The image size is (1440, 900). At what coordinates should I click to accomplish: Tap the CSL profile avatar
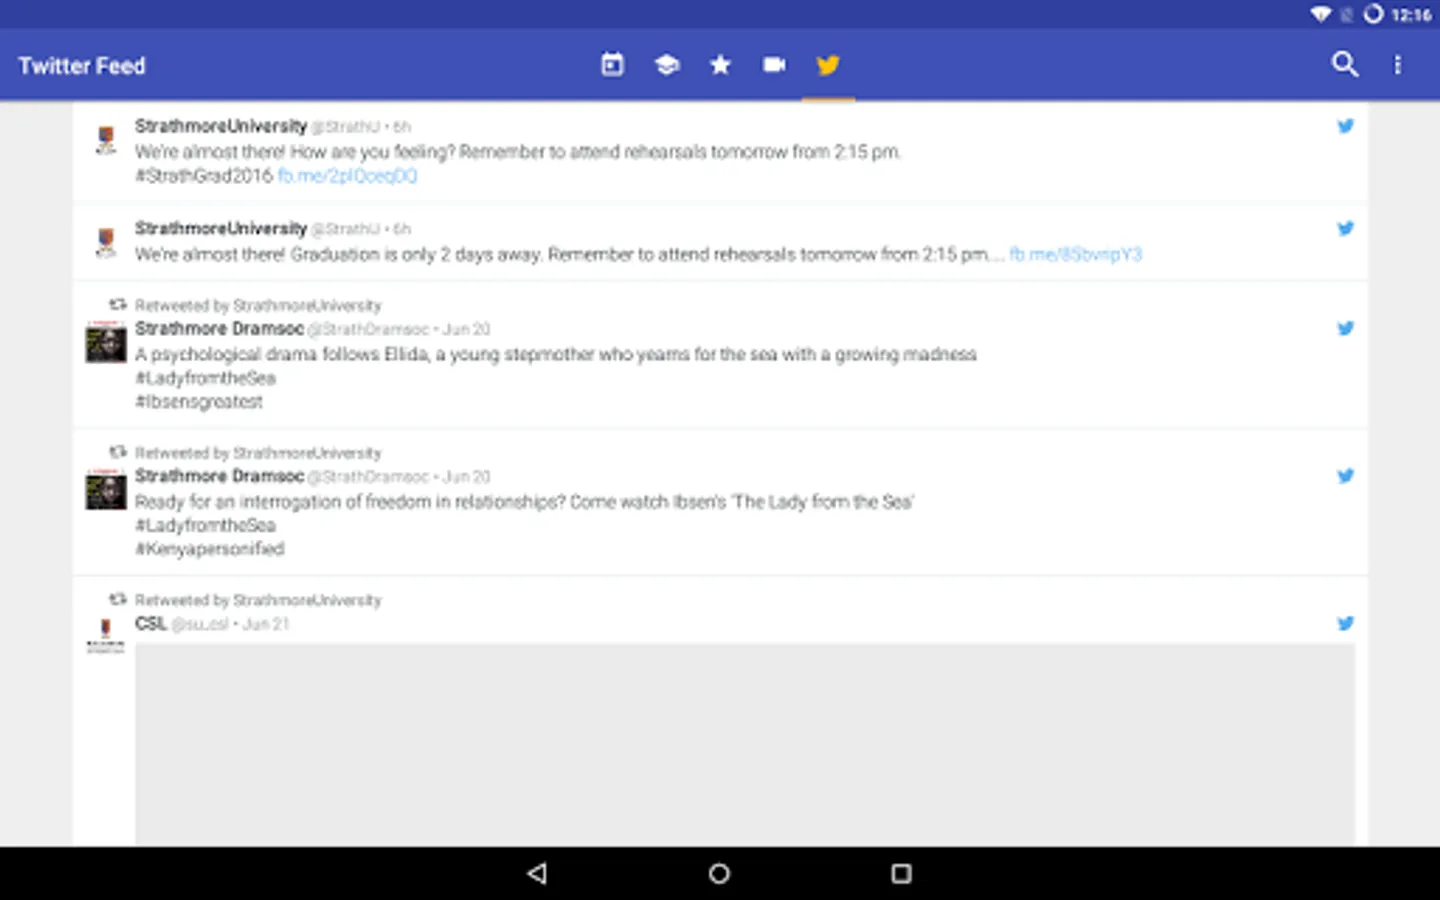click(106, 636)
